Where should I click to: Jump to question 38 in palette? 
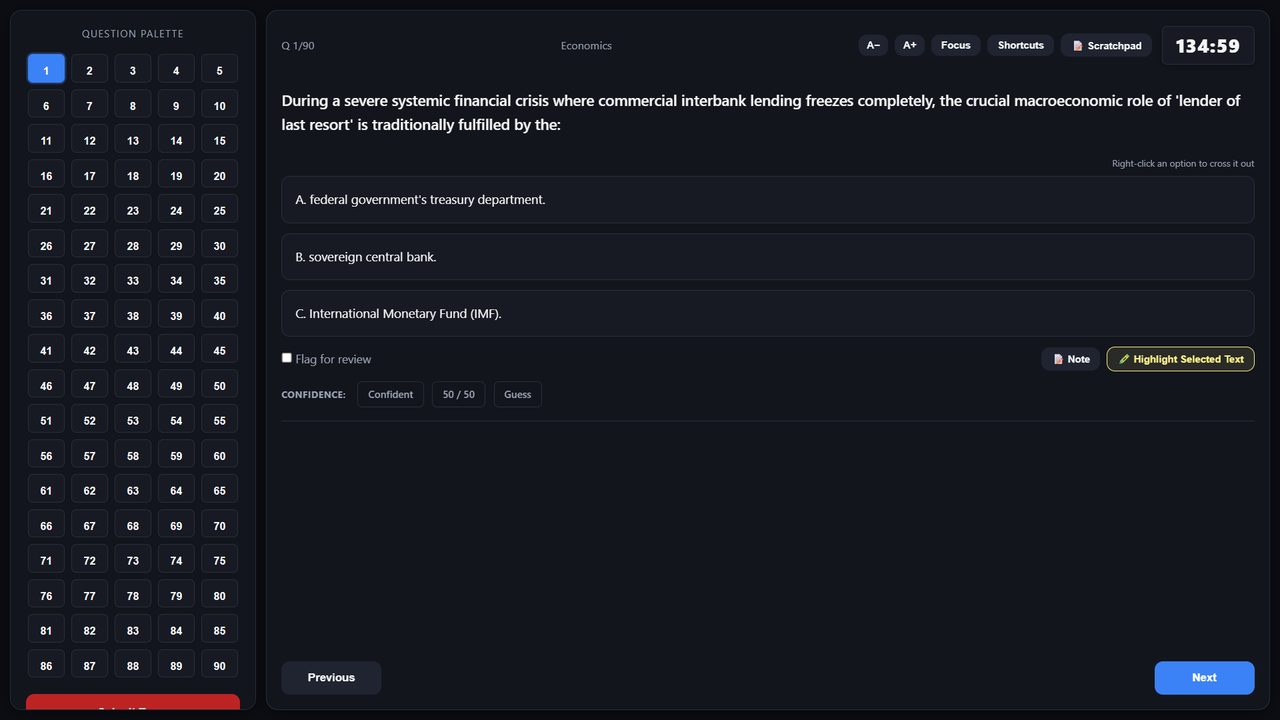click(x=133, y=314)
